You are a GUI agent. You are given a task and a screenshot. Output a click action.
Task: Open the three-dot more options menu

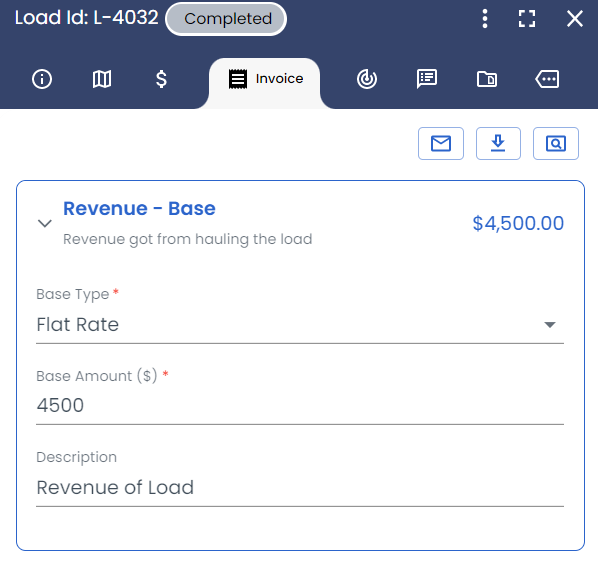coord(485,19)
